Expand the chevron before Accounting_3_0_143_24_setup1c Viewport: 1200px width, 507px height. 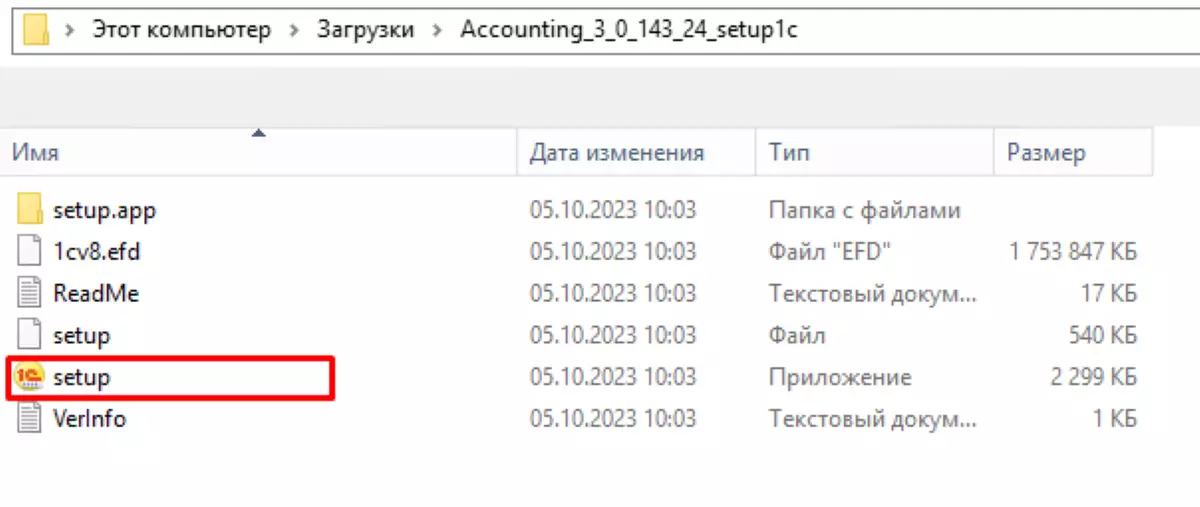tap(438, 30)
